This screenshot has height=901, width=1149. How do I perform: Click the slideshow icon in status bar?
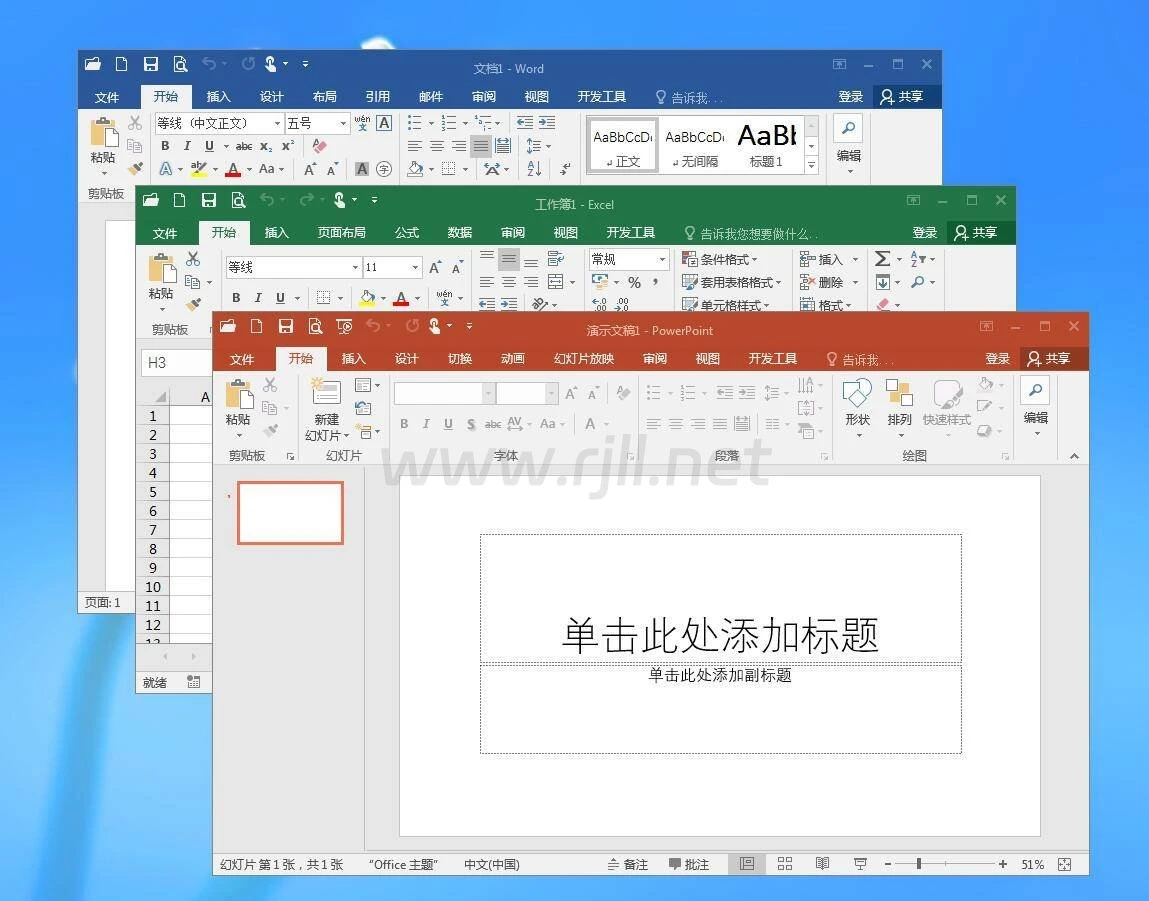click(860, 864)
